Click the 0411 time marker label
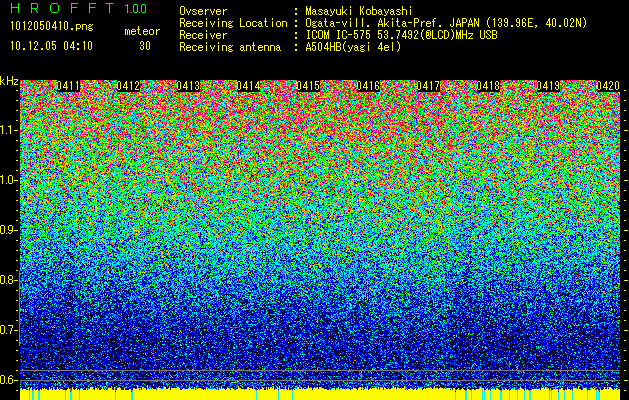This screenshot has height=400, width=629. pos(68,86)
